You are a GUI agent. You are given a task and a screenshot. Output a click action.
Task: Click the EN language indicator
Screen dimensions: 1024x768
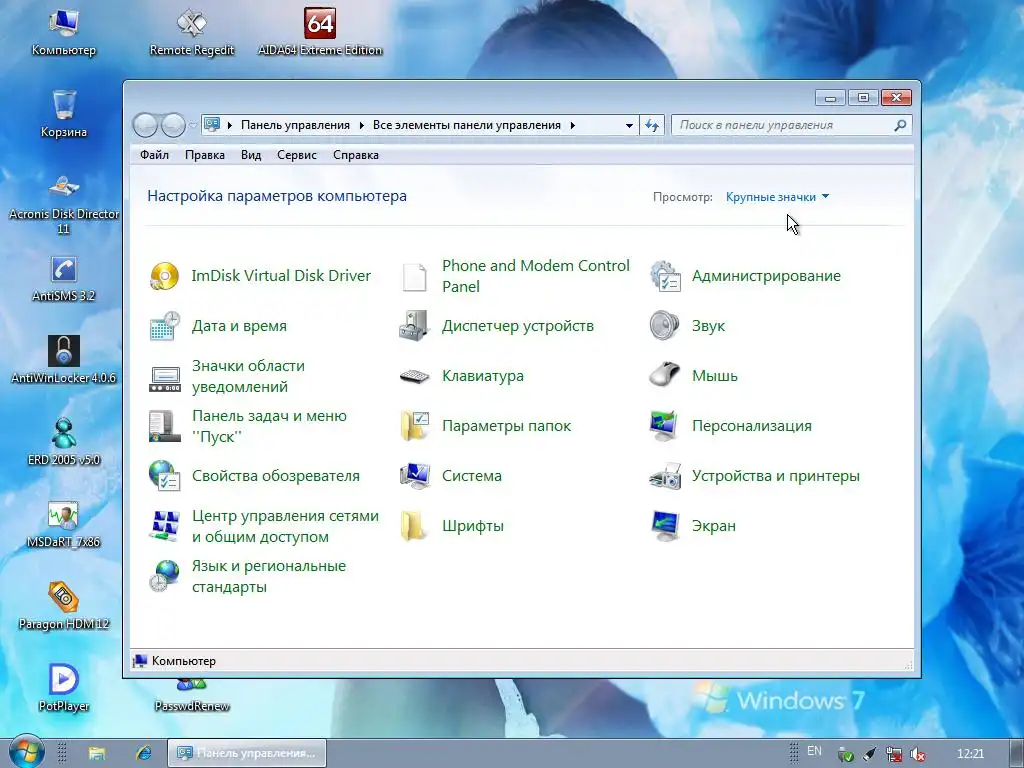814,751
